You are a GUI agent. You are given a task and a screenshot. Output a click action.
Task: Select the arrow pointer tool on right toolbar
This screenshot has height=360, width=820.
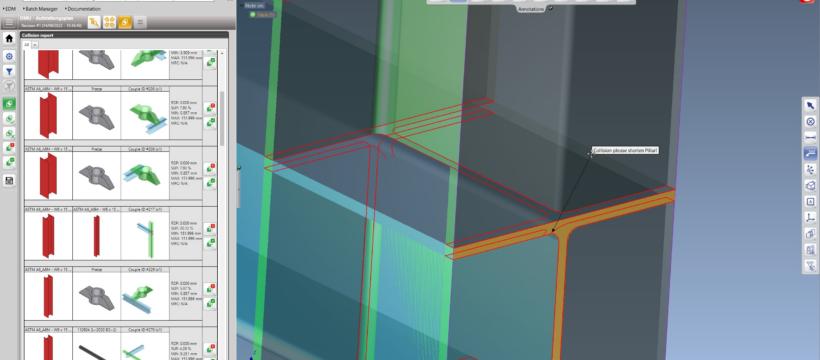(x=811, y=106)
